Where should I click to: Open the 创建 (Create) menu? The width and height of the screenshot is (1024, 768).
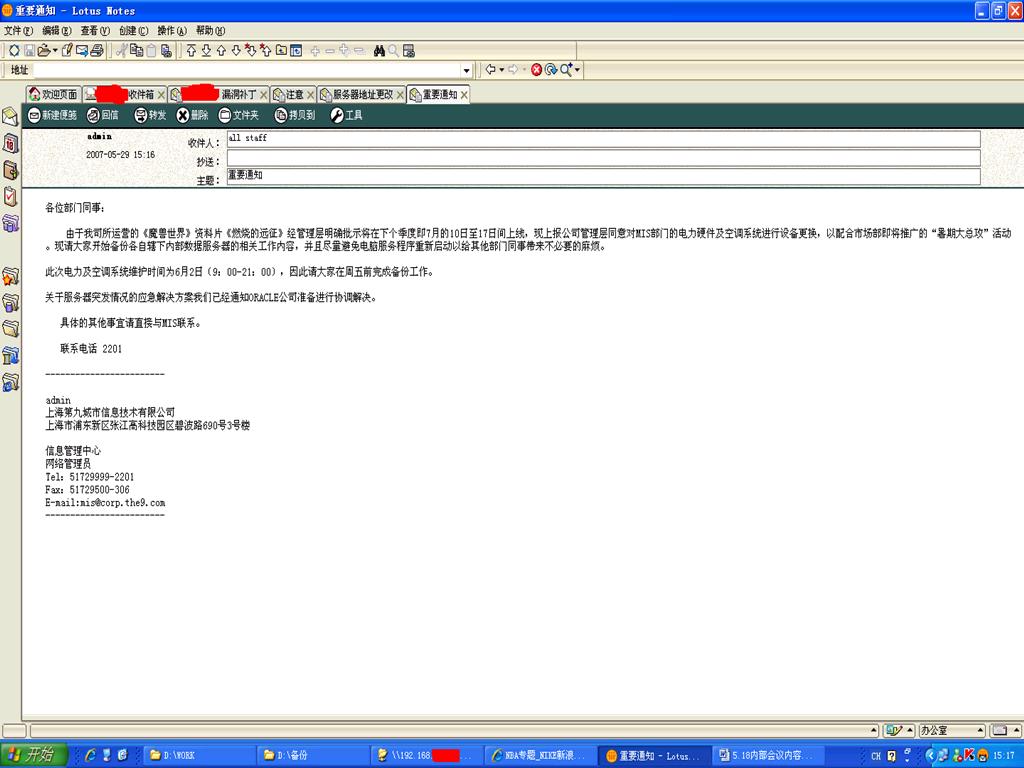point(133,31)
